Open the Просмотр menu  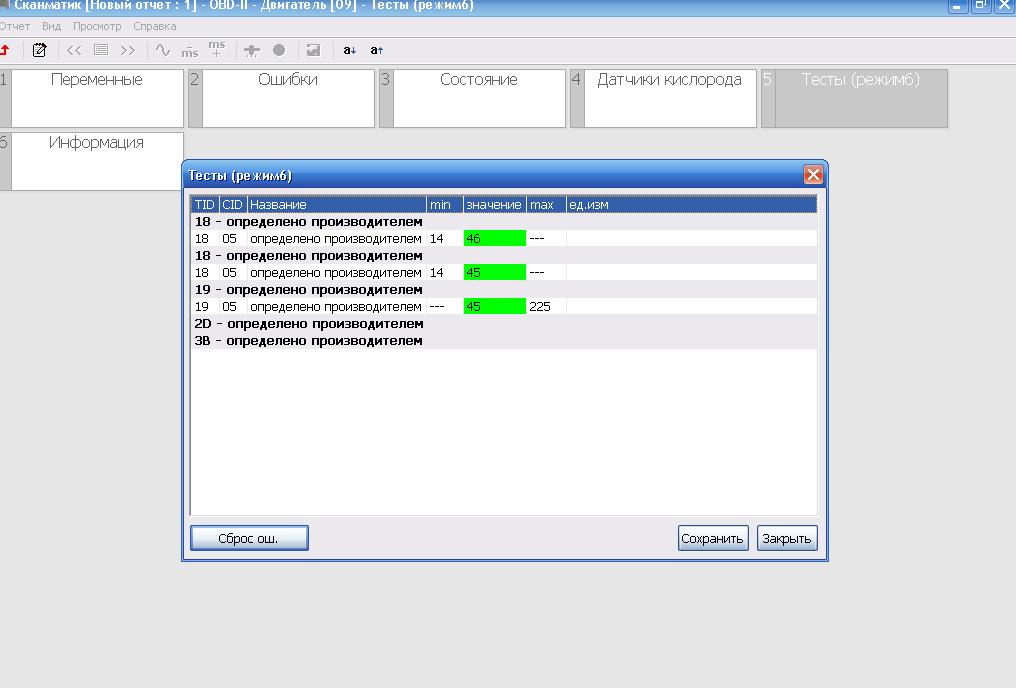97,27
